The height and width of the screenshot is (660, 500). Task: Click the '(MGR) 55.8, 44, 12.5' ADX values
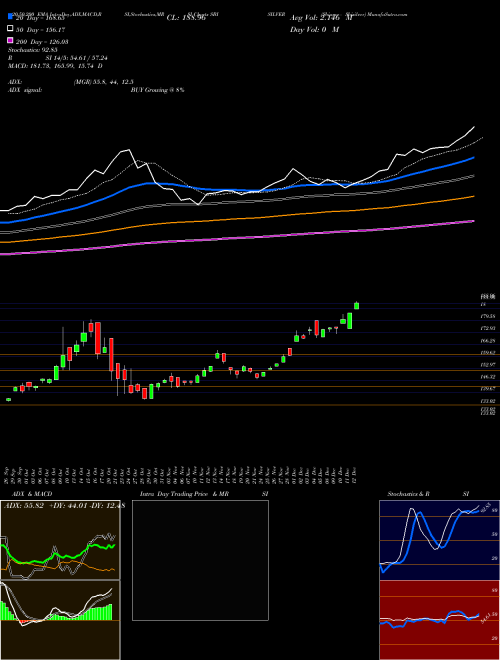tap(104, 82)
